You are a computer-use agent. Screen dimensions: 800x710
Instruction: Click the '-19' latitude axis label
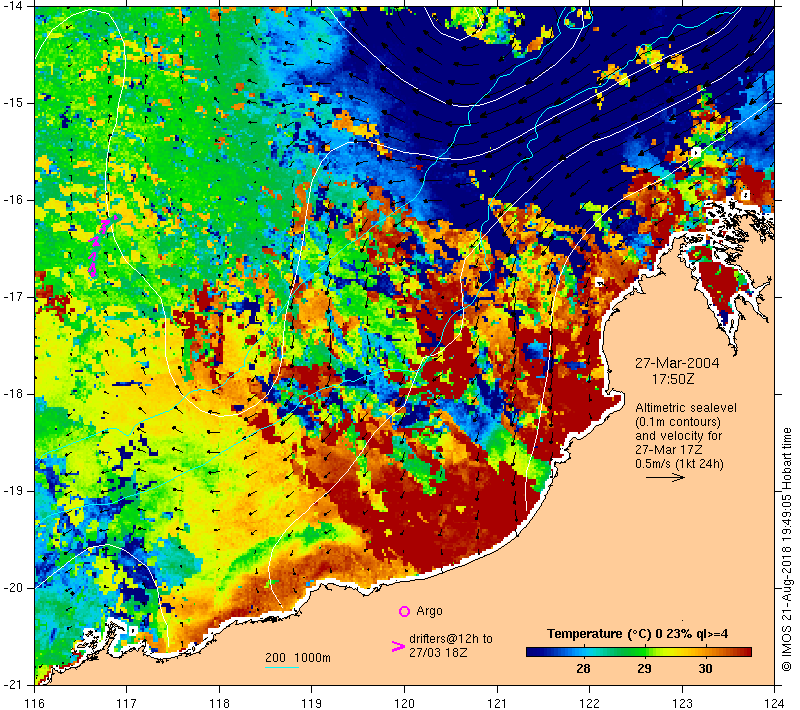(11, 491)
